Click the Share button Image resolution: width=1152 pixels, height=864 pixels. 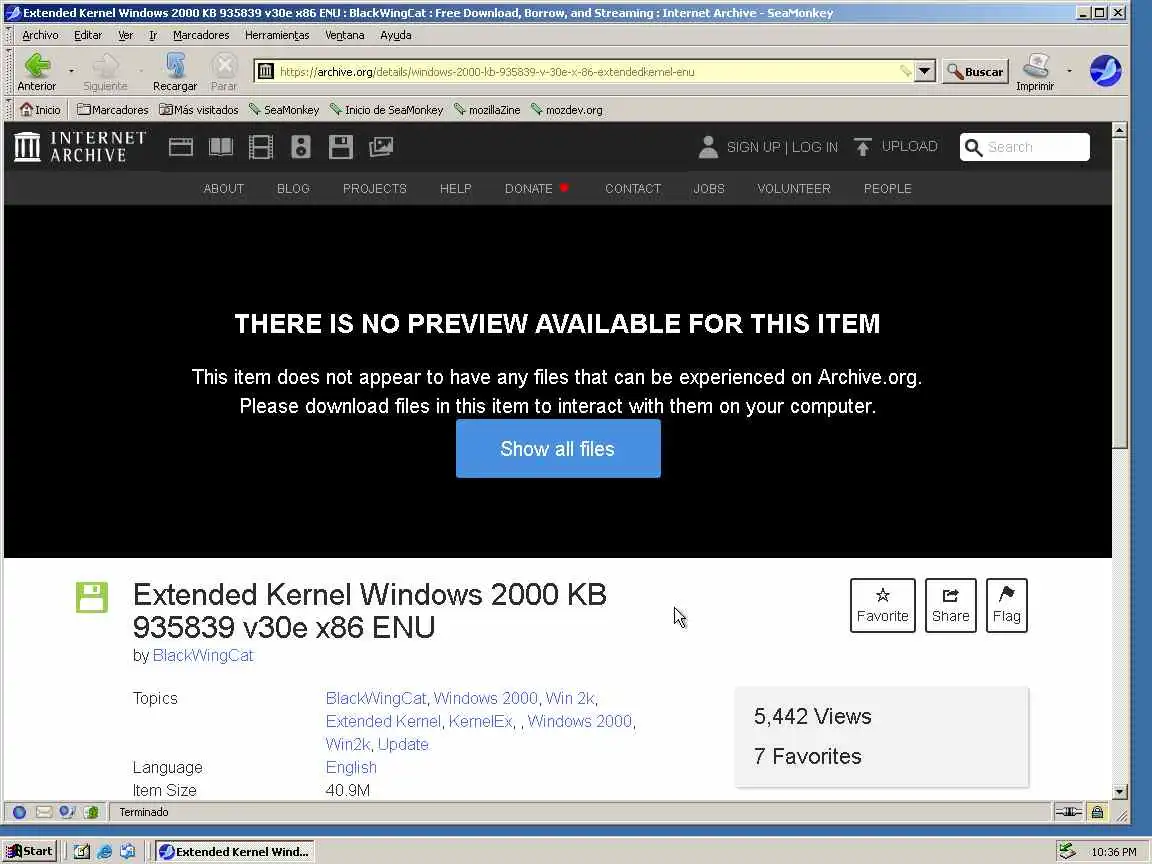coord(950,605)
